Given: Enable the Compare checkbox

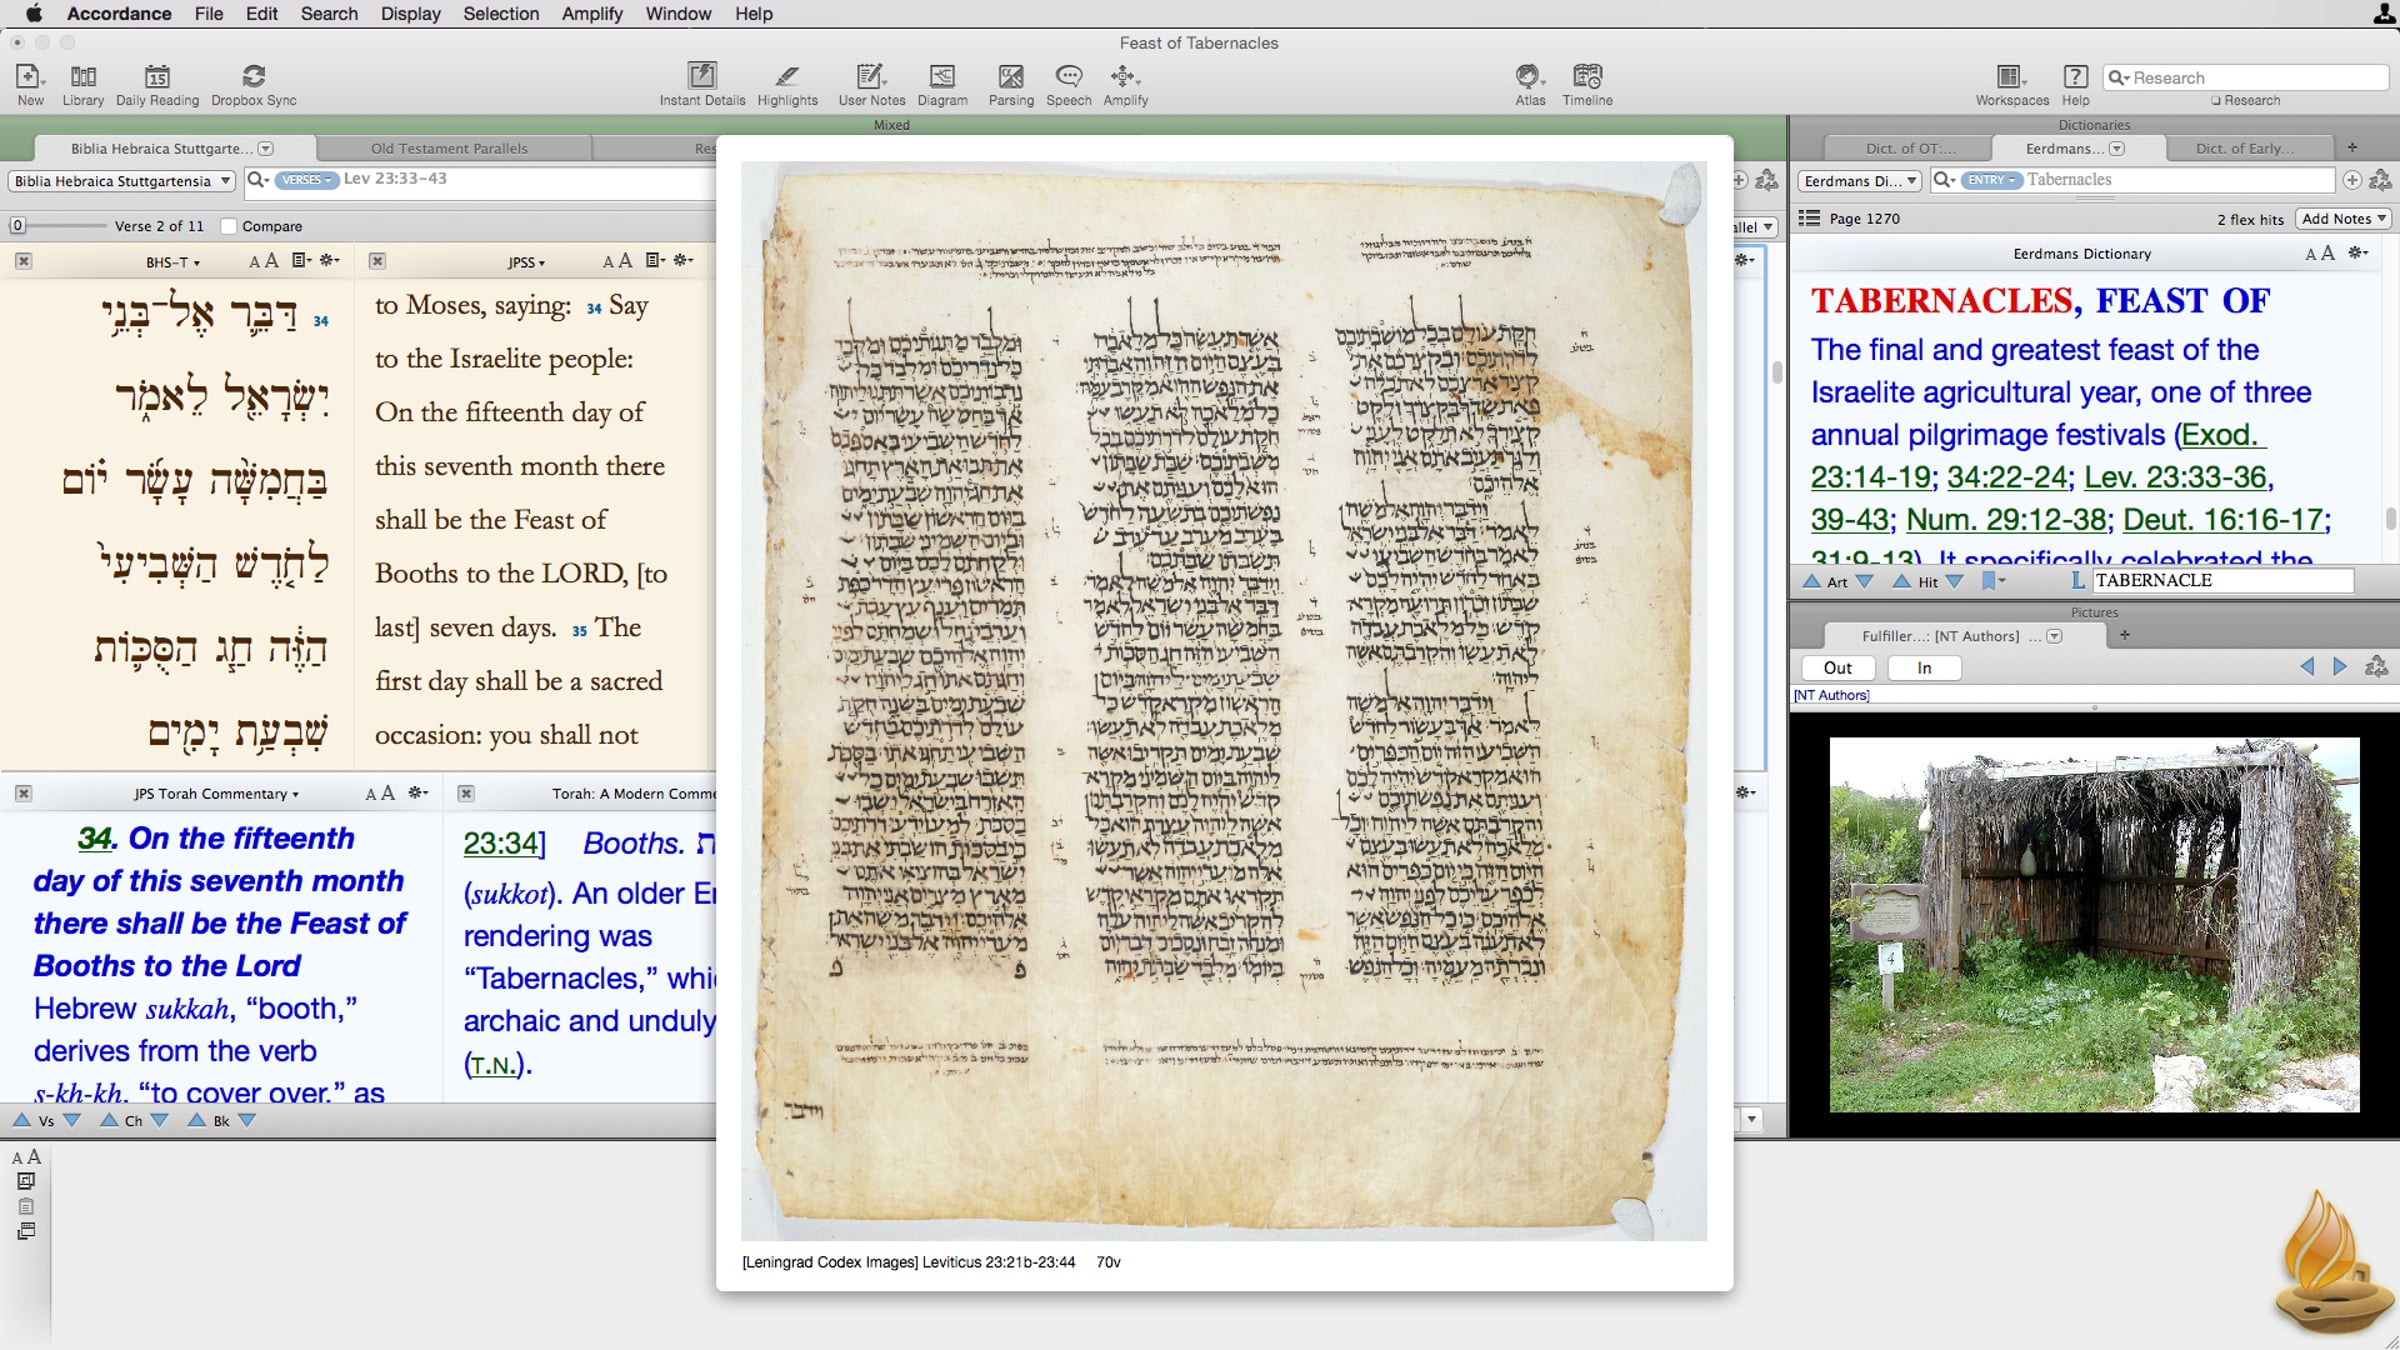Looking at the screenshot, I should coord(229,226).
